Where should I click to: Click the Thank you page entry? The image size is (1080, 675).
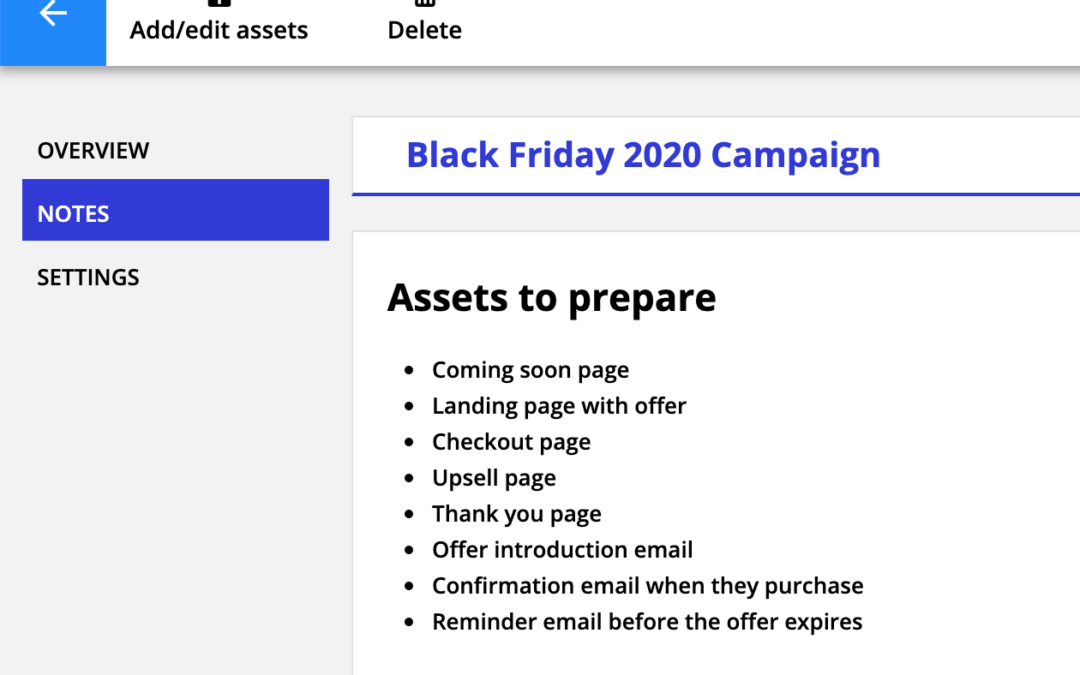[516, 514]
